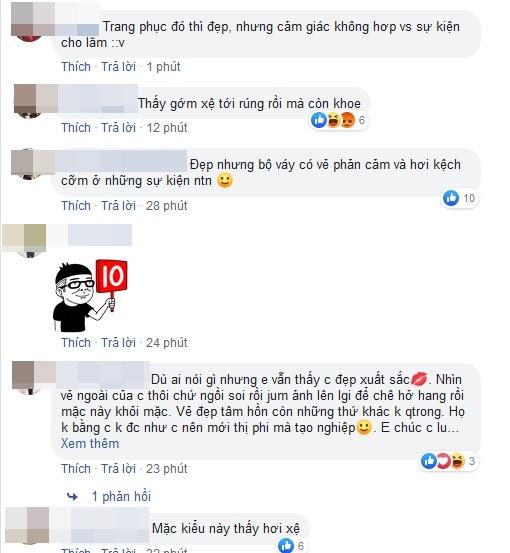Screen dimensions: 510x553
Task: Click reply arrow icon beside '1 phản hồi'
Action: [x=72, y=497]
